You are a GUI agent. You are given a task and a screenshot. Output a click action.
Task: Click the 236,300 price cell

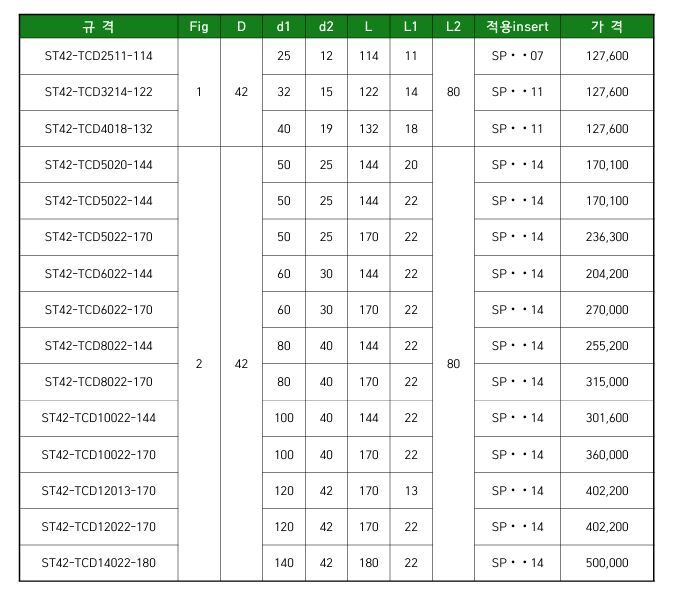click(607, 237)
